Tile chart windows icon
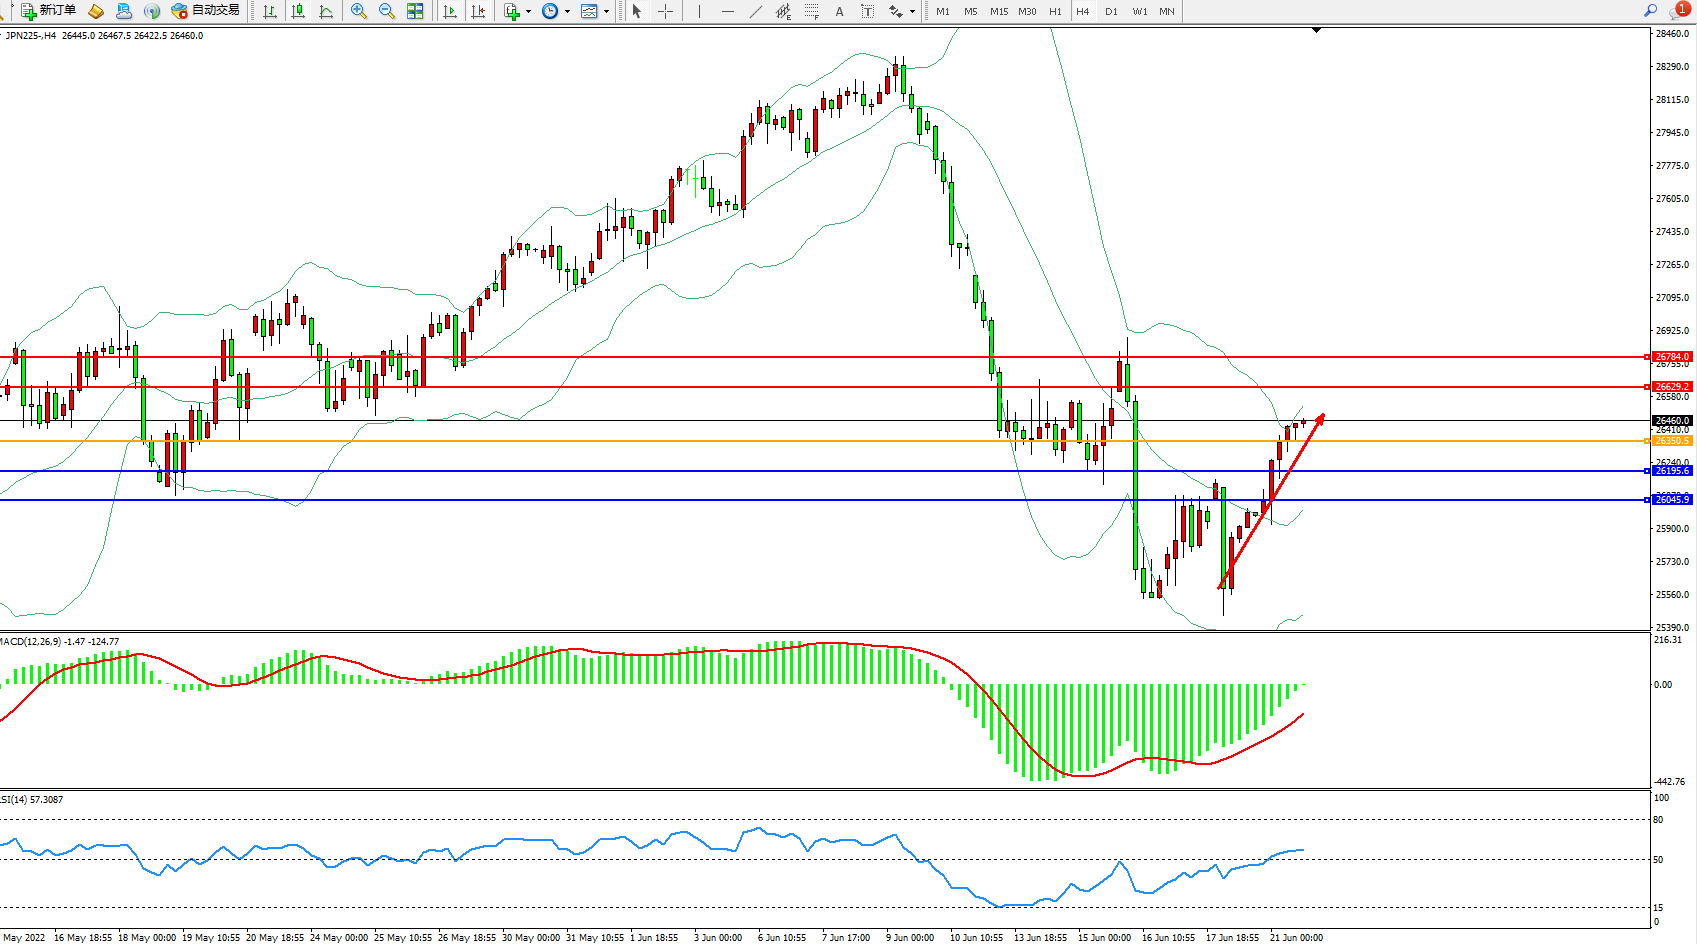The image size is (1697, 944). [x=415, y=11]
